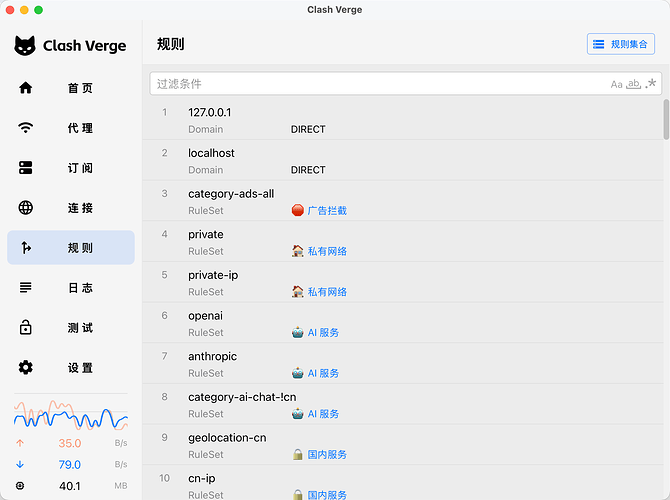Click the robot icon in anthropic row

click(x=298, y=373)
